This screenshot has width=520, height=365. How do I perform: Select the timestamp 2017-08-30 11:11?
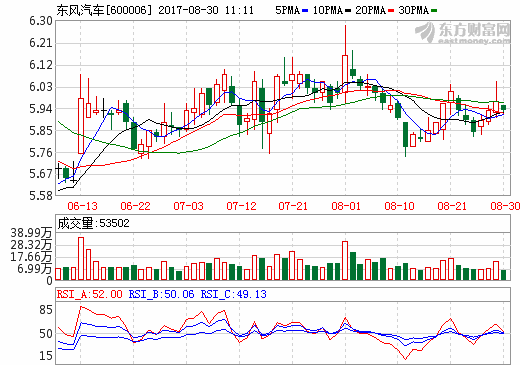click(x=206, y=10)
